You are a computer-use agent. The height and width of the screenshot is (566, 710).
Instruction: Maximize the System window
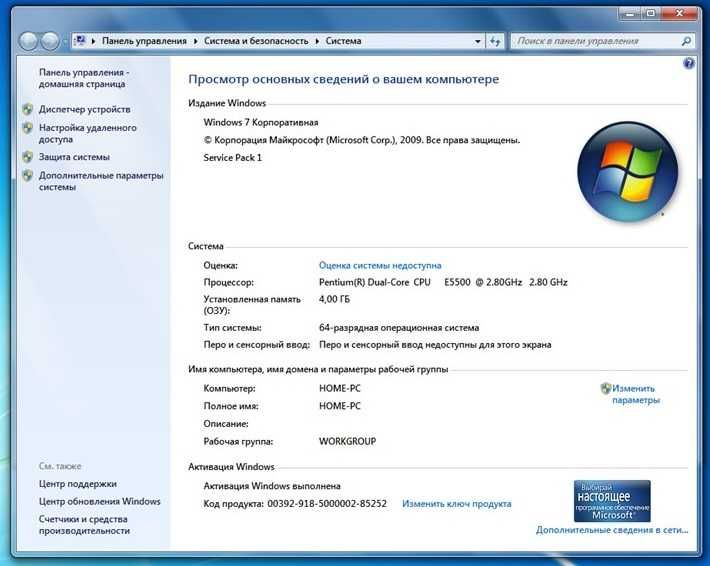point(650,14)
